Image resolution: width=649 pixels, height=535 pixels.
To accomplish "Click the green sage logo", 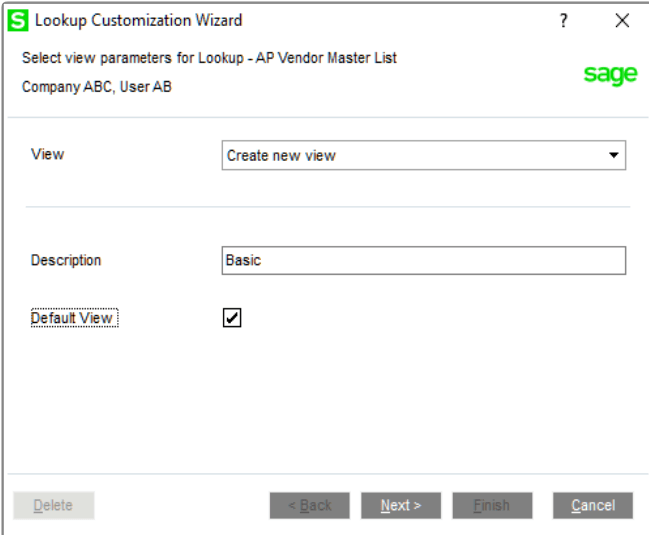I will click(x=610, y=75).
